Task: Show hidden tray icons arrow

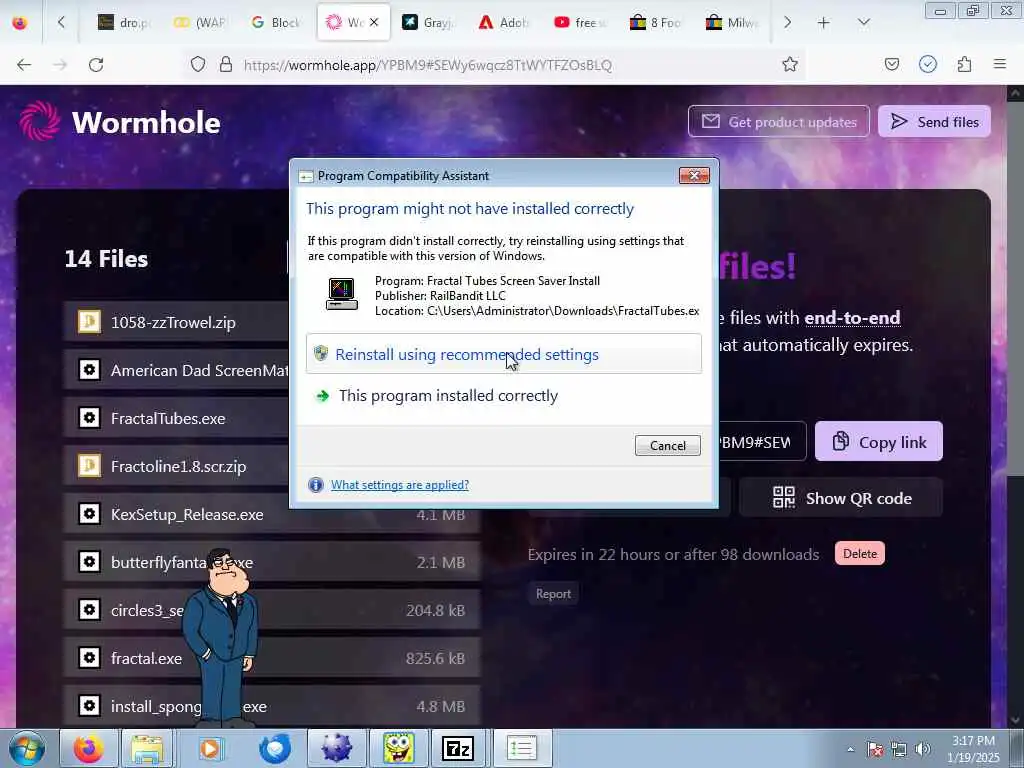Action: click(x=850, y=749)
